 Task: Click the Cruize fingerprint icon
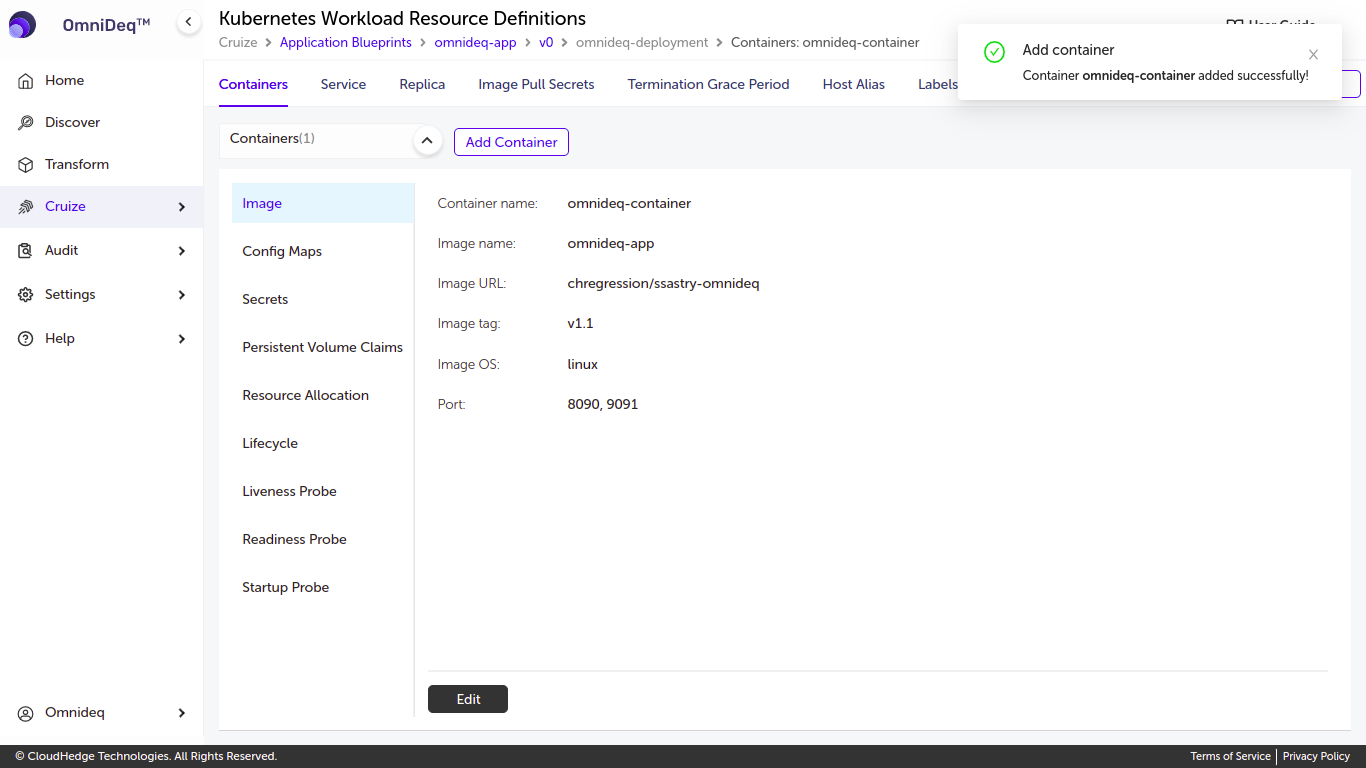(26, 206)
